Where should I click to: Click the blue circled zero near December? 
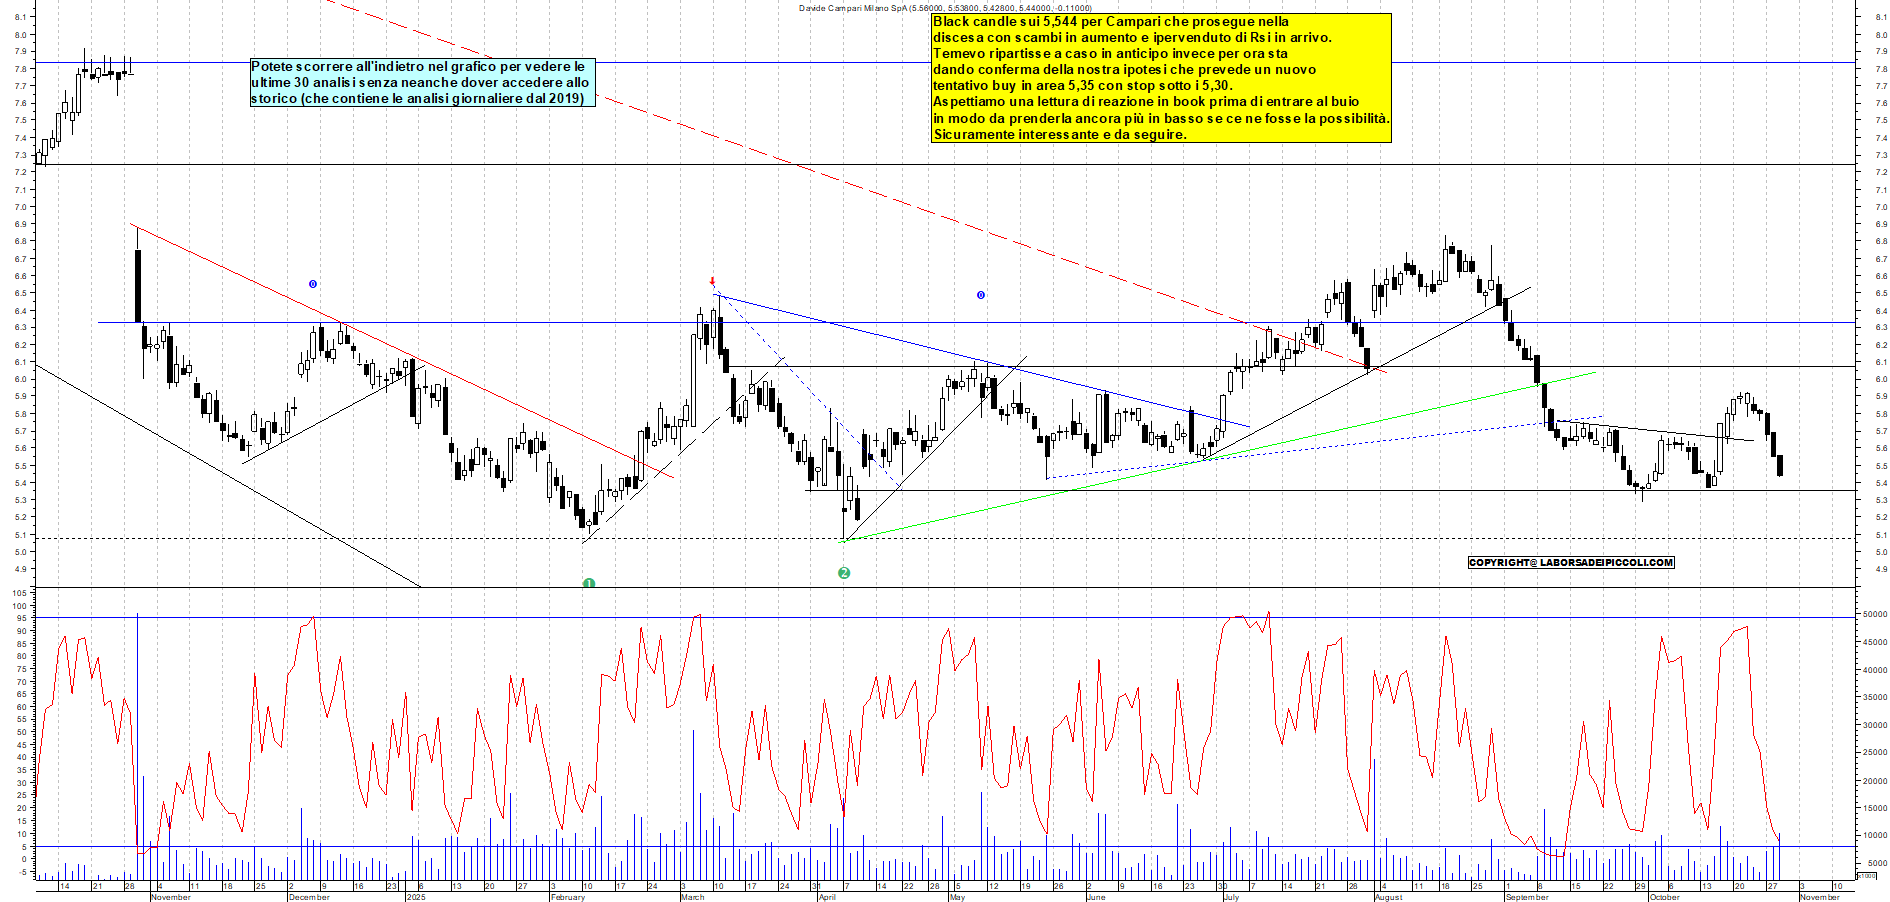tap(314, 284)
